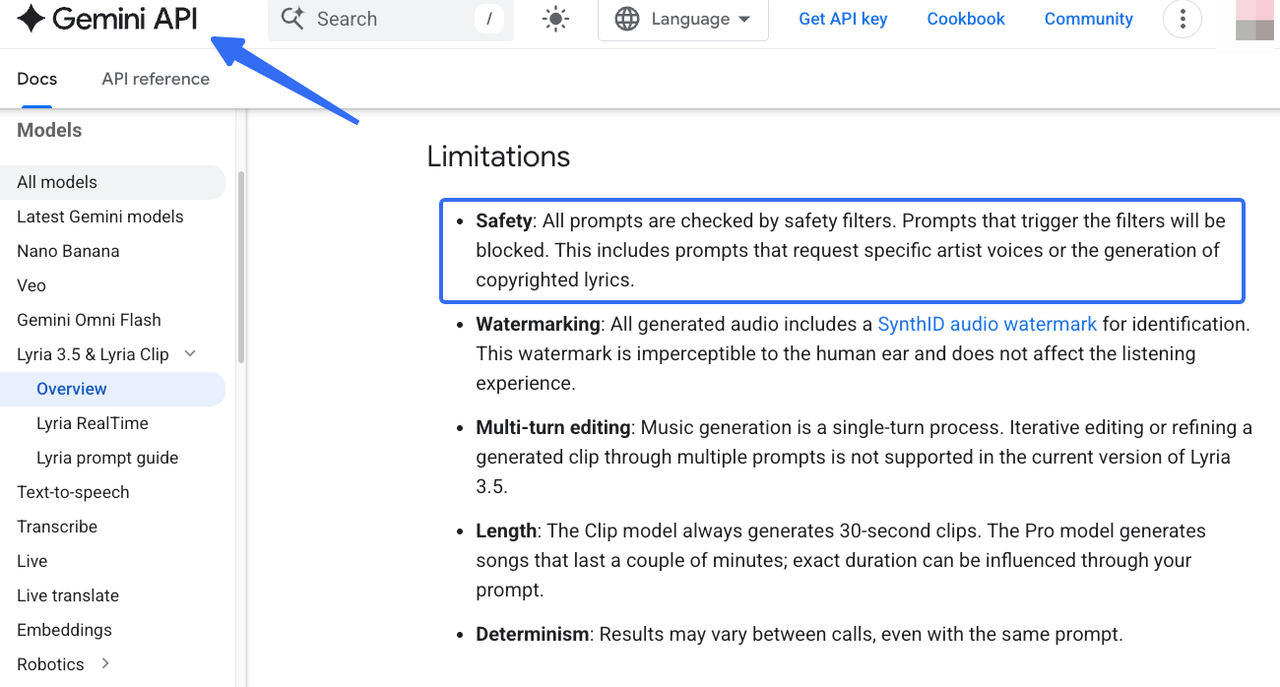
Task: Open Lyria prompt guide sidebar item
Action: 107,458
